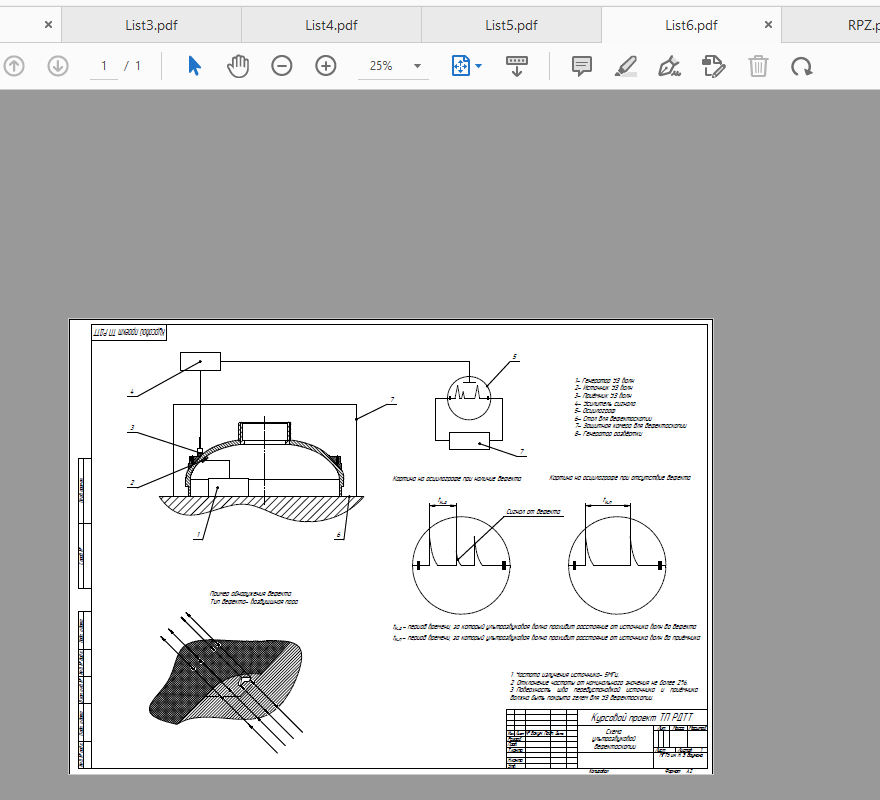Select the Hand pan tool

(238, 66)
